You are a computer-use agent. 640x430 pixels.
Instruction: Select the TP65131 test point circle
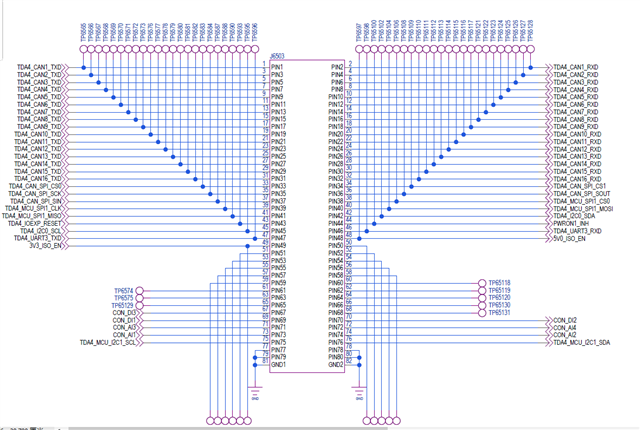(482, 313)
